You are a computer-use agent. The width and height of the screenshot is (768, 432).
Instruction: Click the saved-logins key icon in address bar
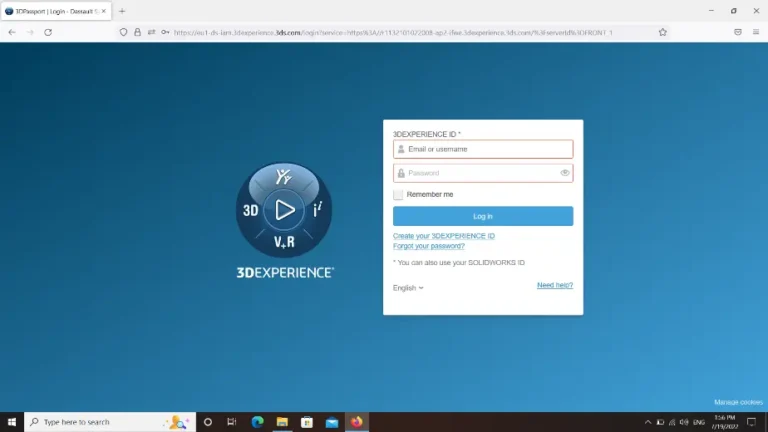click(165, 32)
